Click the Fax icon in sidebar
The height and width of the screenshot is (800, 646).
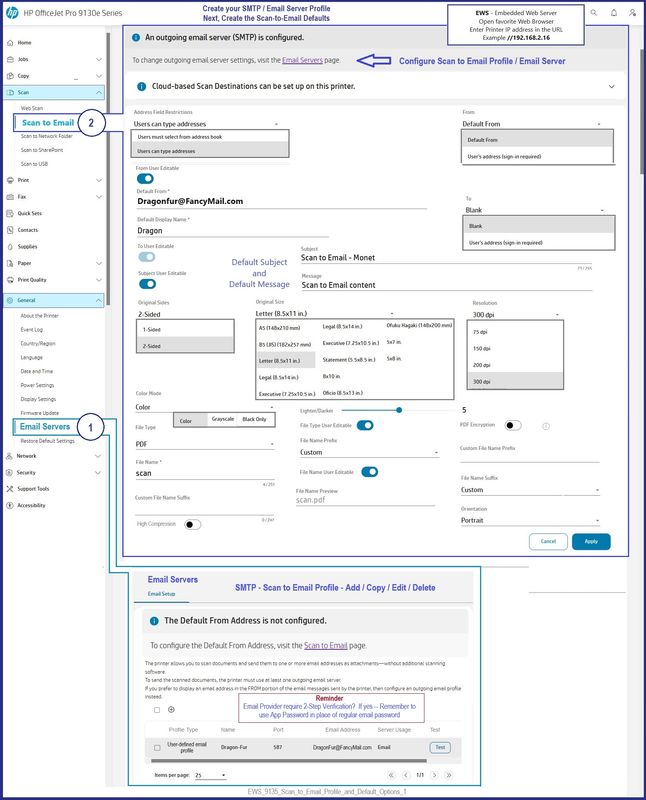(x=10, y=197)
